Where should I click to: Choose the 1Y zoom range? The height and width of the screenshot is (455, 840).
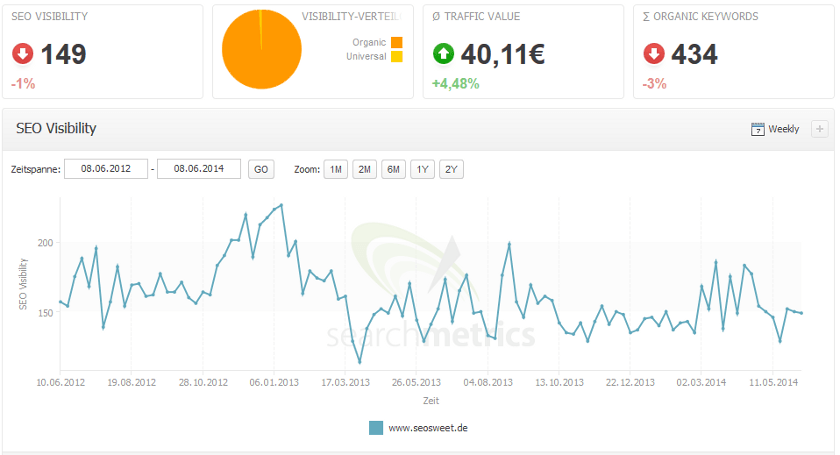tap(423, 169)
